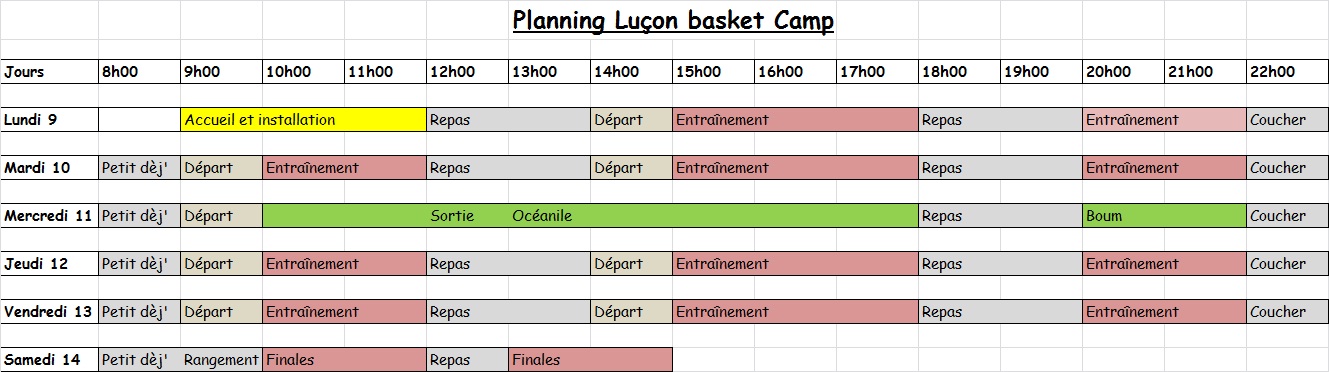Click the yellow Accueil et installation cell
This screenshot has width=1329, height=372.
point(303,120)
